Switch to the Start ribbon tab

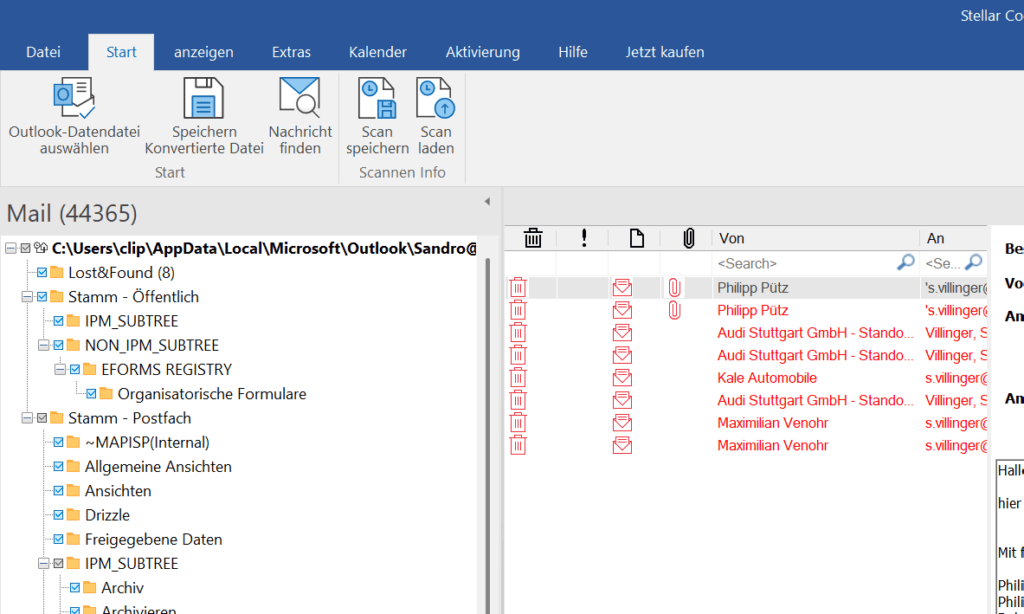pos(121,52)
